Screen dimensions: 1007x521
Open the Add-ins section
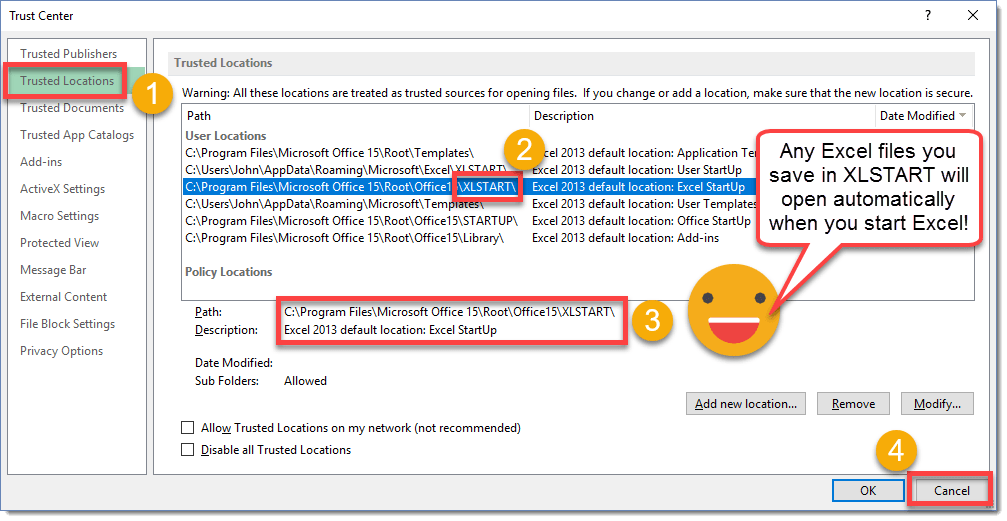[41, 162]
